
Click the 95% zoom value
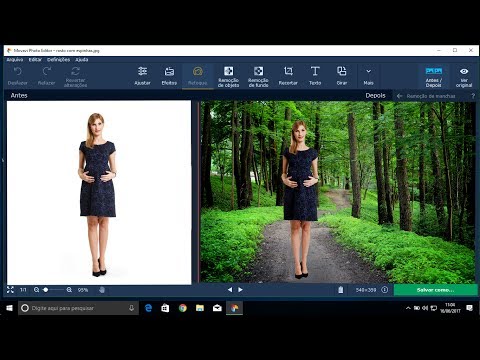(x=83, y=290)
